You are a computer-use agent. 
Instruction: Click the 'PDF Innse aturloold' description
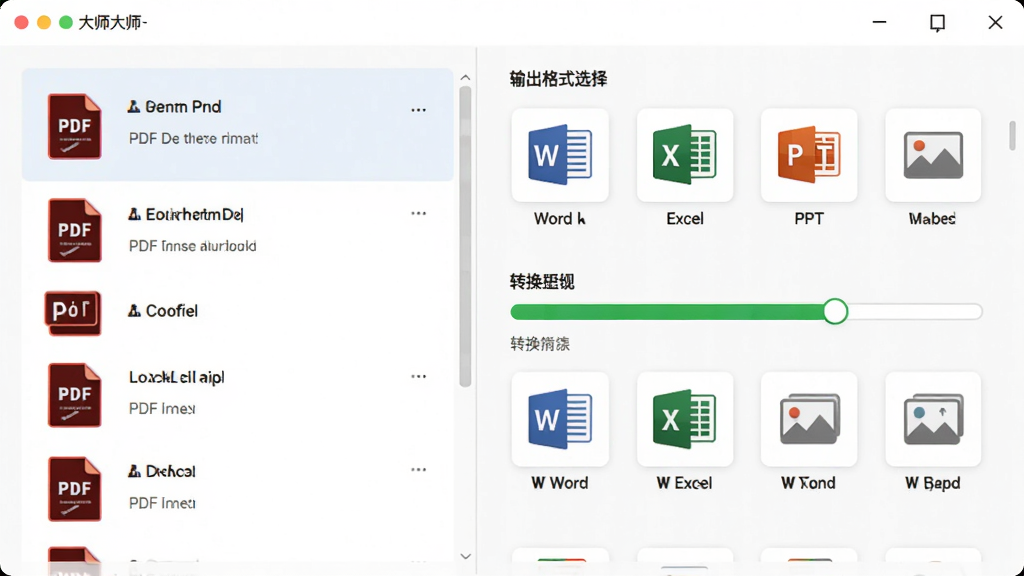click(193, 246)
